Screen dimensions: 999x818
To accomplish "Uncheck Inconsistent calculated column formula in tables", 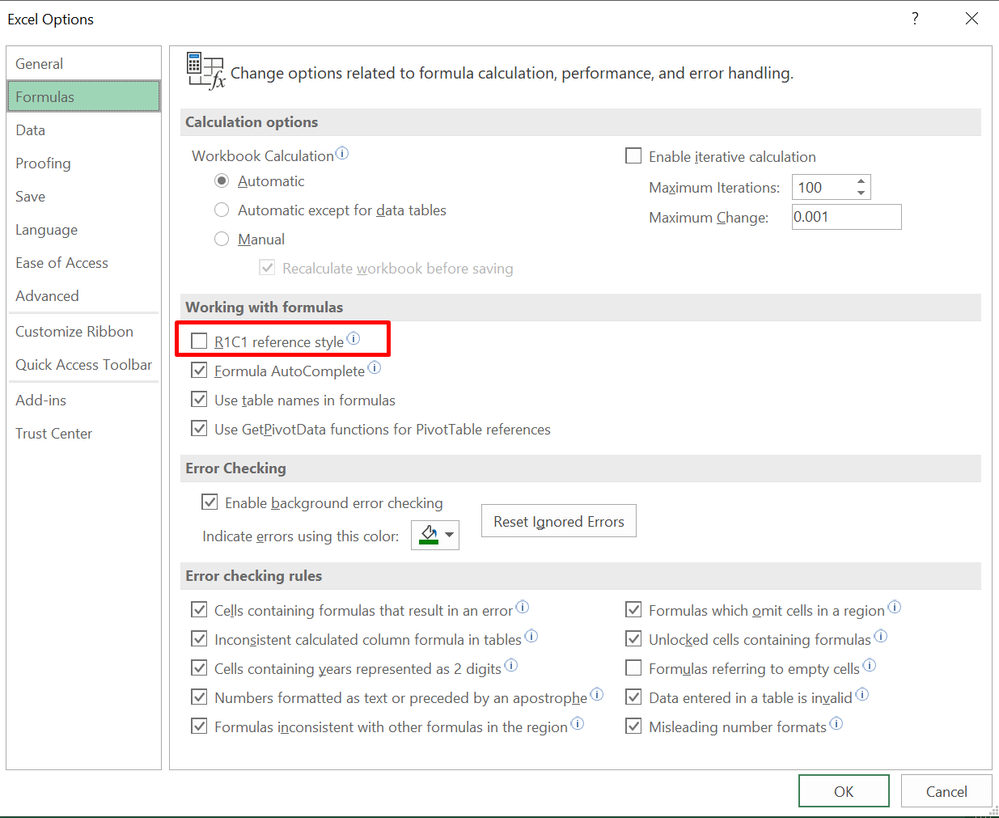I will [x=199, y=639].
